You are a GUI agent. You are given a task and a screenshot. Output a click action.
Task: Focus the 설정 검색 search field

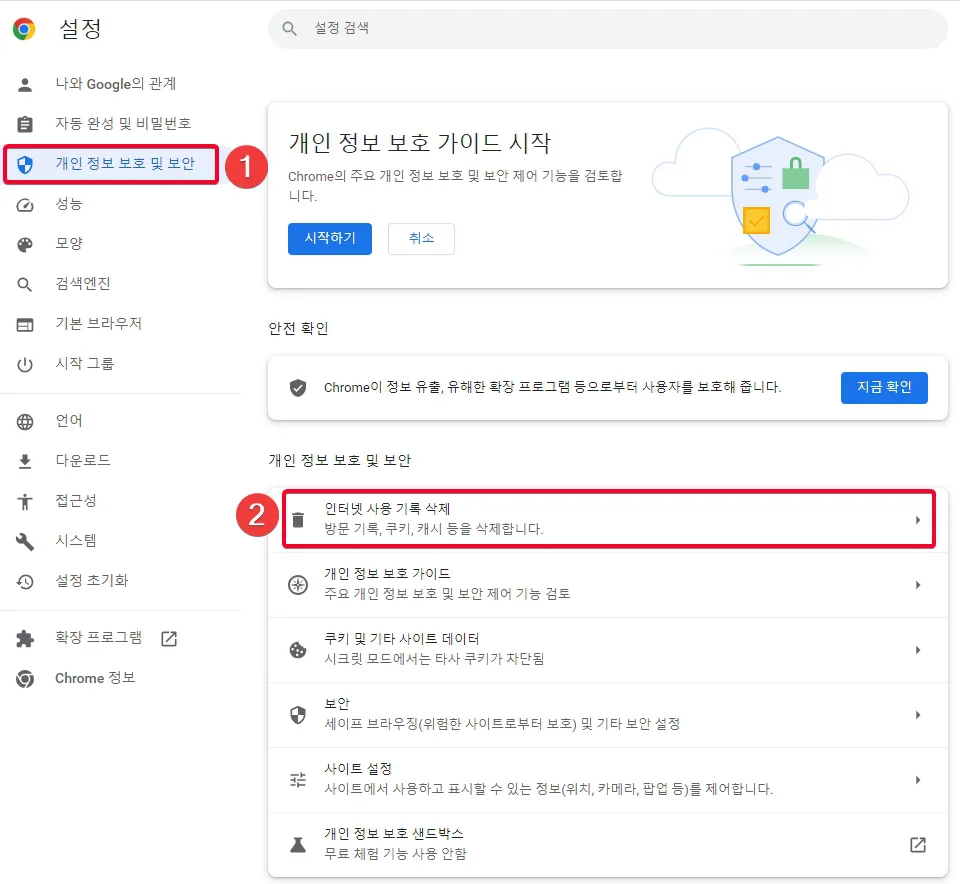(608, 28)
